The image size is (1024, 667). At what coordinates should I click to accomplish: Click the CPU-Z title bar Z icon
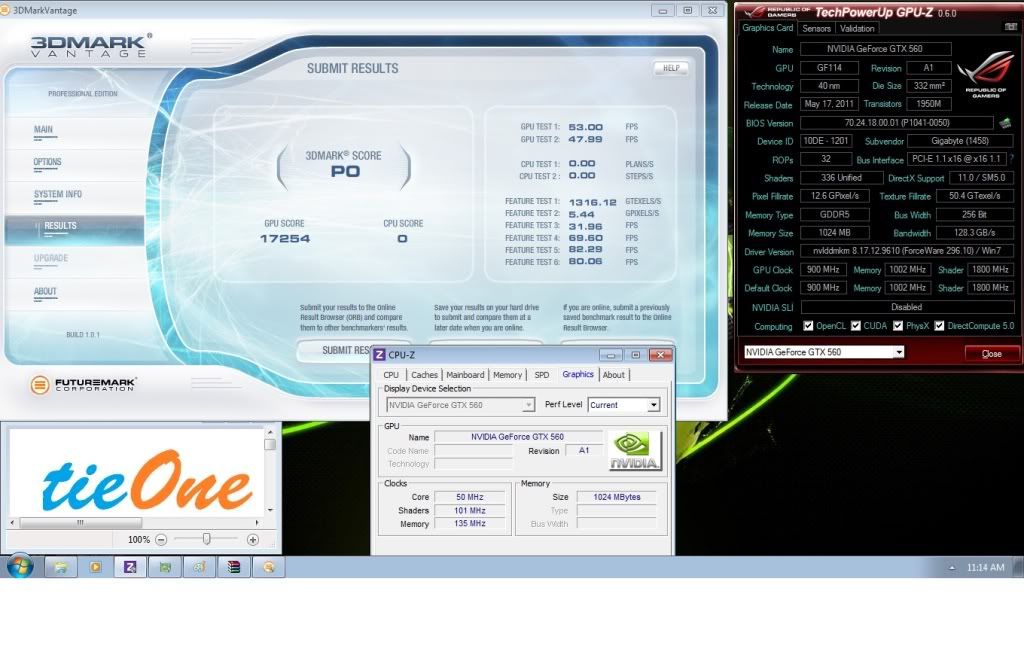379,355
